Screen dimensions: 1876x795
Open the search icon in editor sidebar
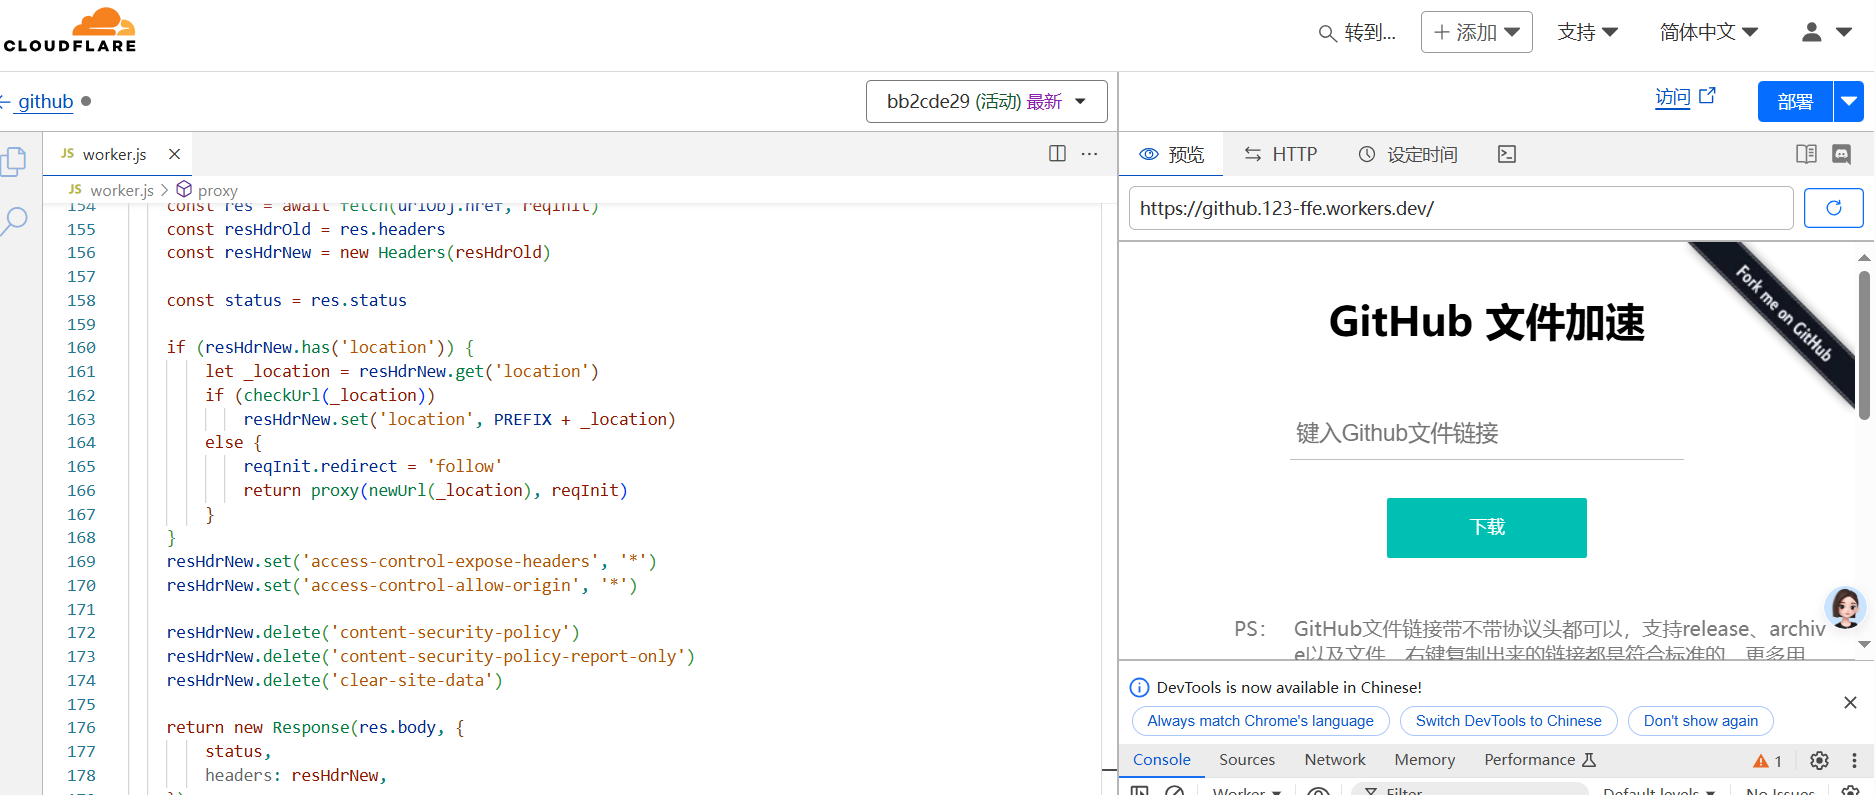coord(14,220)
